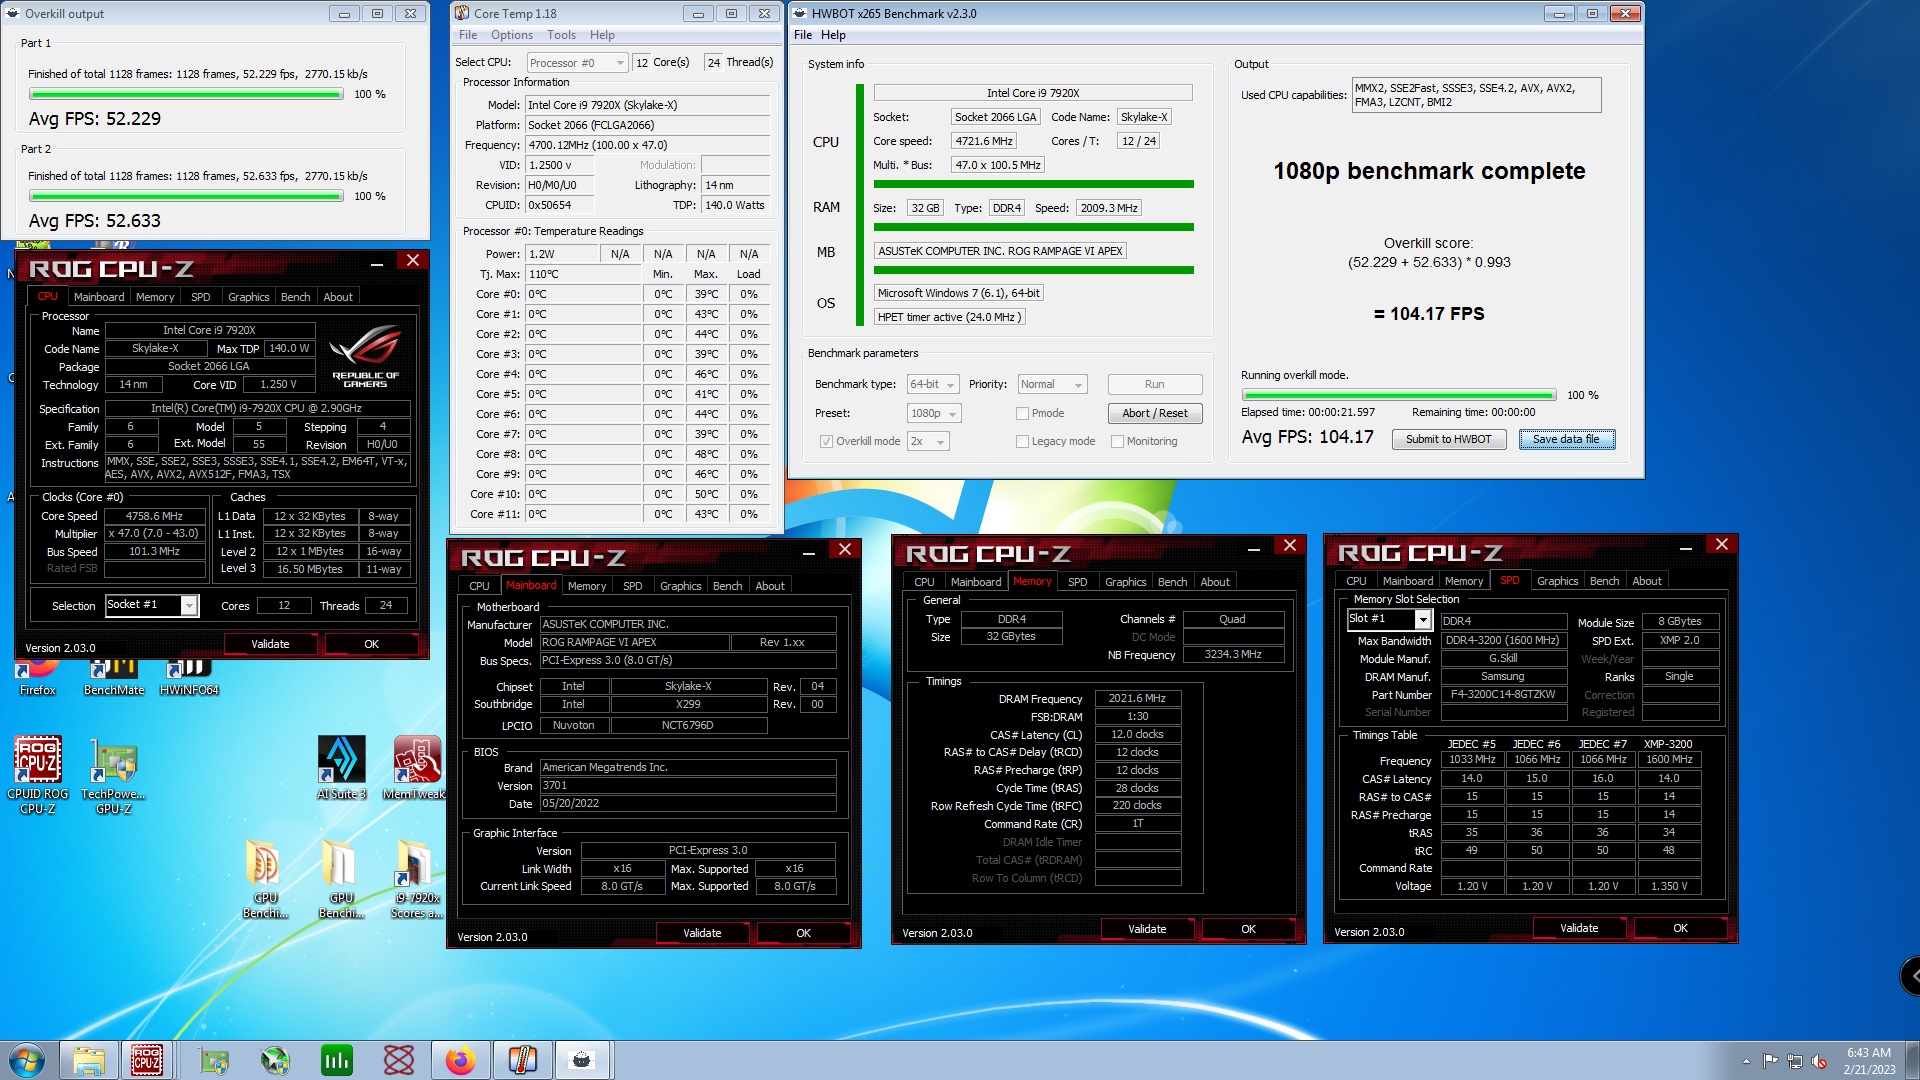This screenshot has width=1920, height=1080.
Task: Open the Action Center flag icon
Action: tap(1771, 1061)
